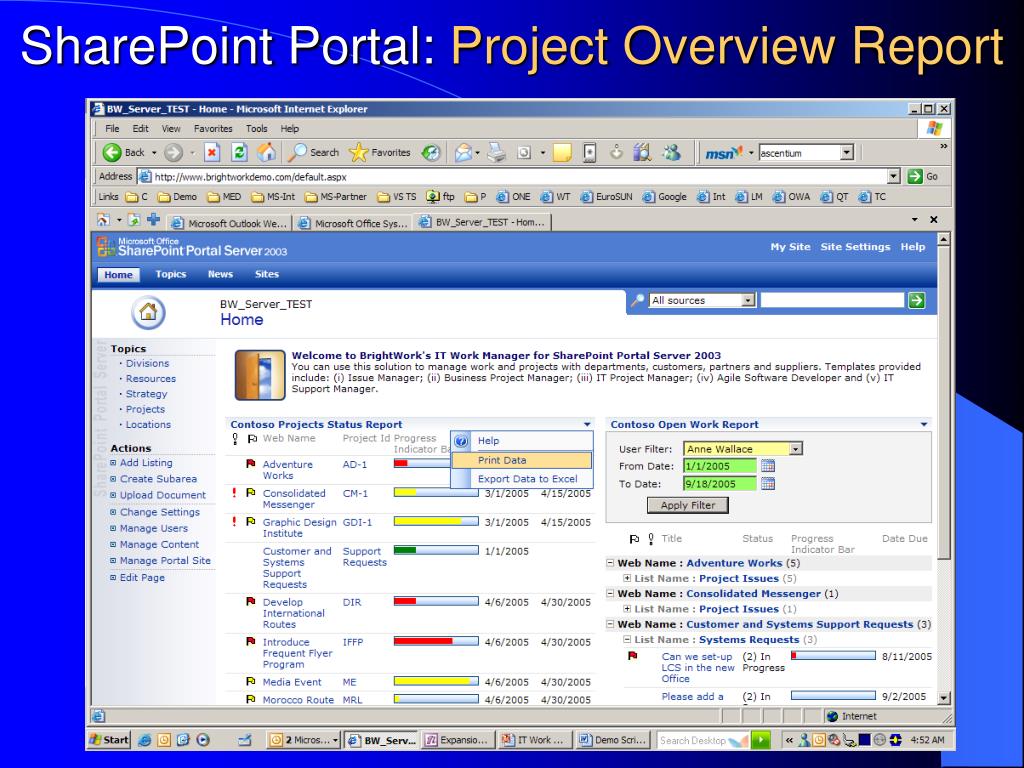Click the yellow flag on Media Event row
The width and height of the screenshot is (1024, 768).
pyautogui.click(x=250, y=681)
